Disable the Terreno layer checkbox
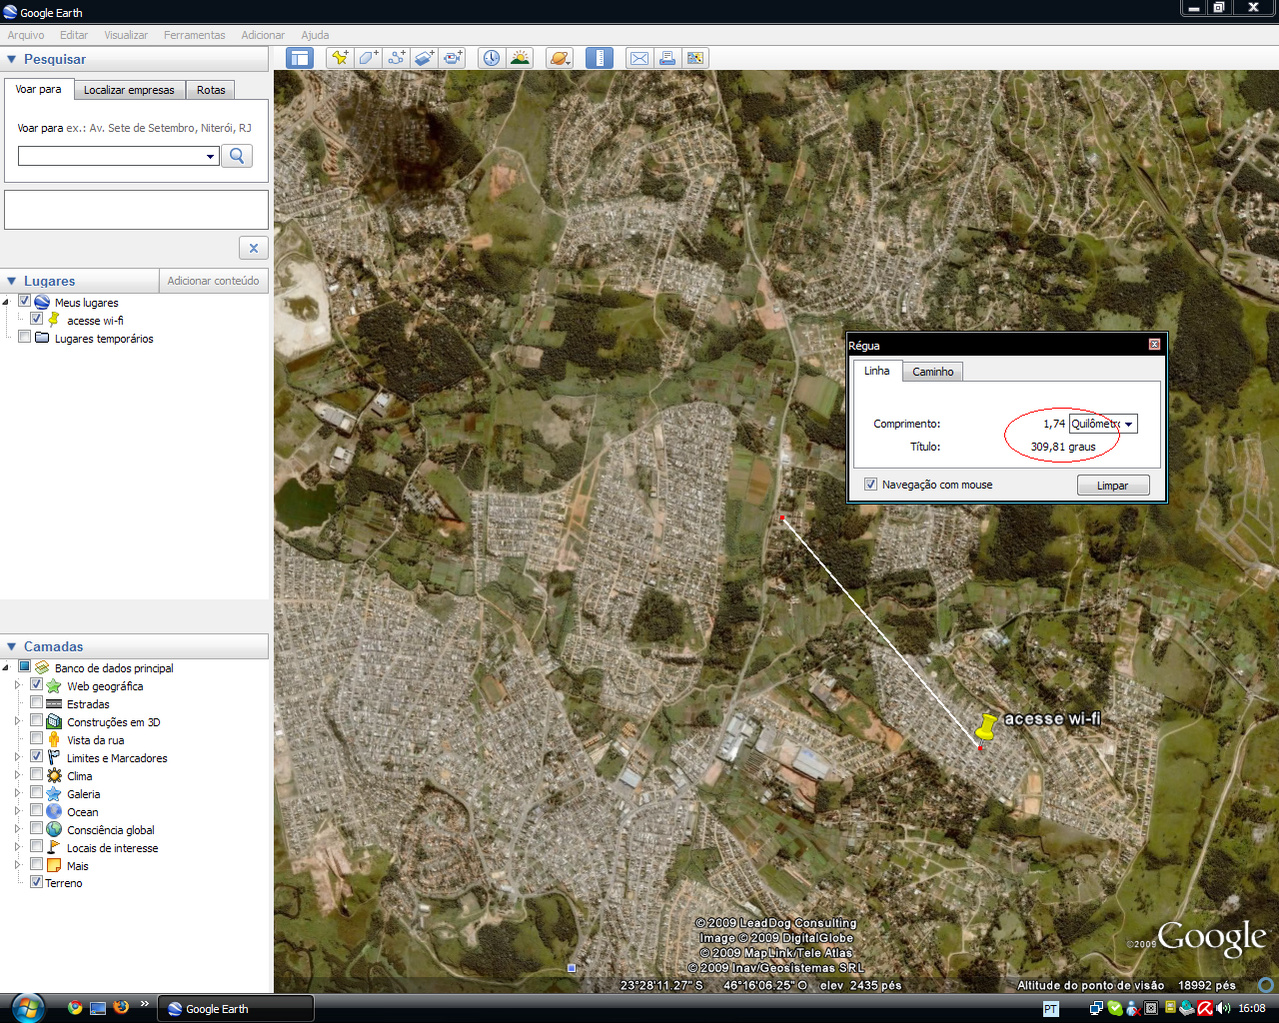Viewport: 1279px width, 1023px height. click(36, 882)
